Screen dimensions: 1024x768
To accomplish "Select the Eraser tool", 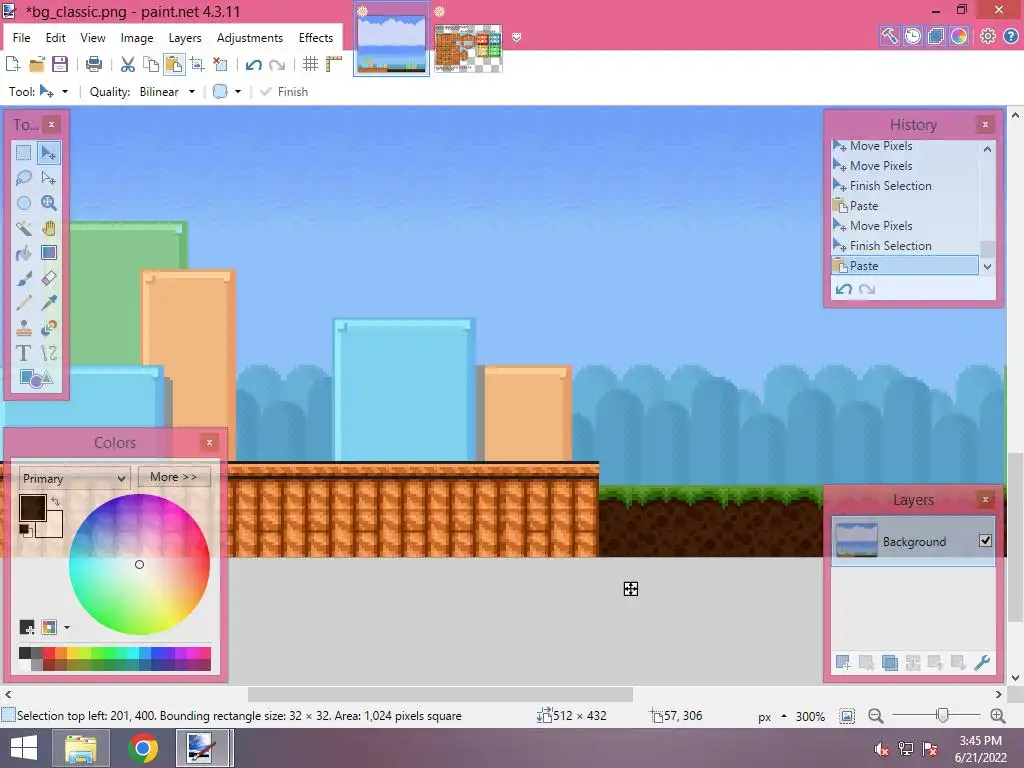I will 48,278.
